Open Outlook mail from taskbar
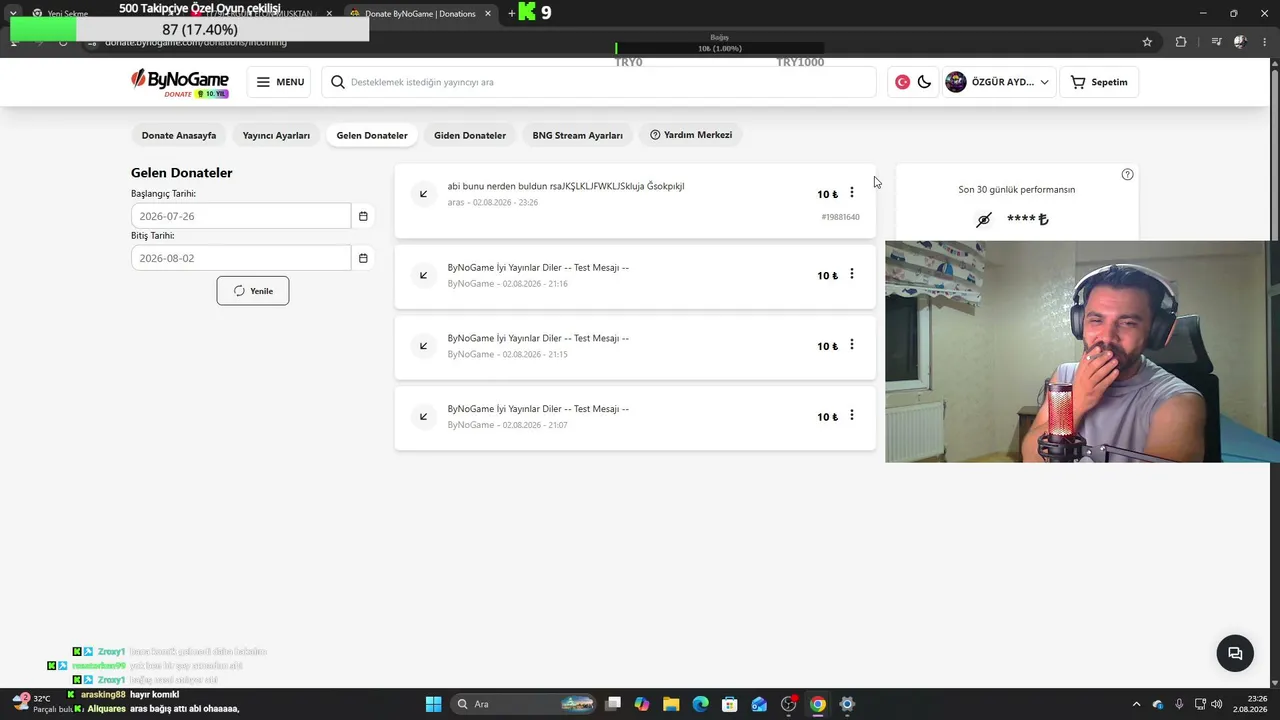 tap(759, 704)
